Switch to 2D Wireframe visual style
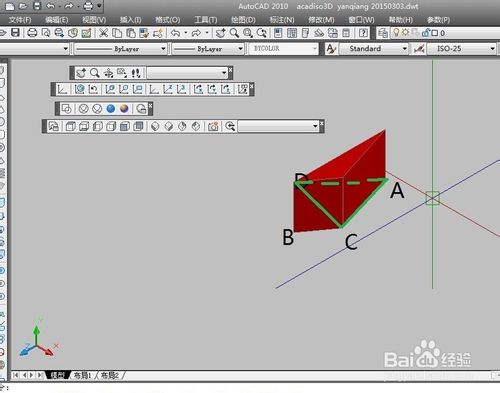 (x=67, y=109)
